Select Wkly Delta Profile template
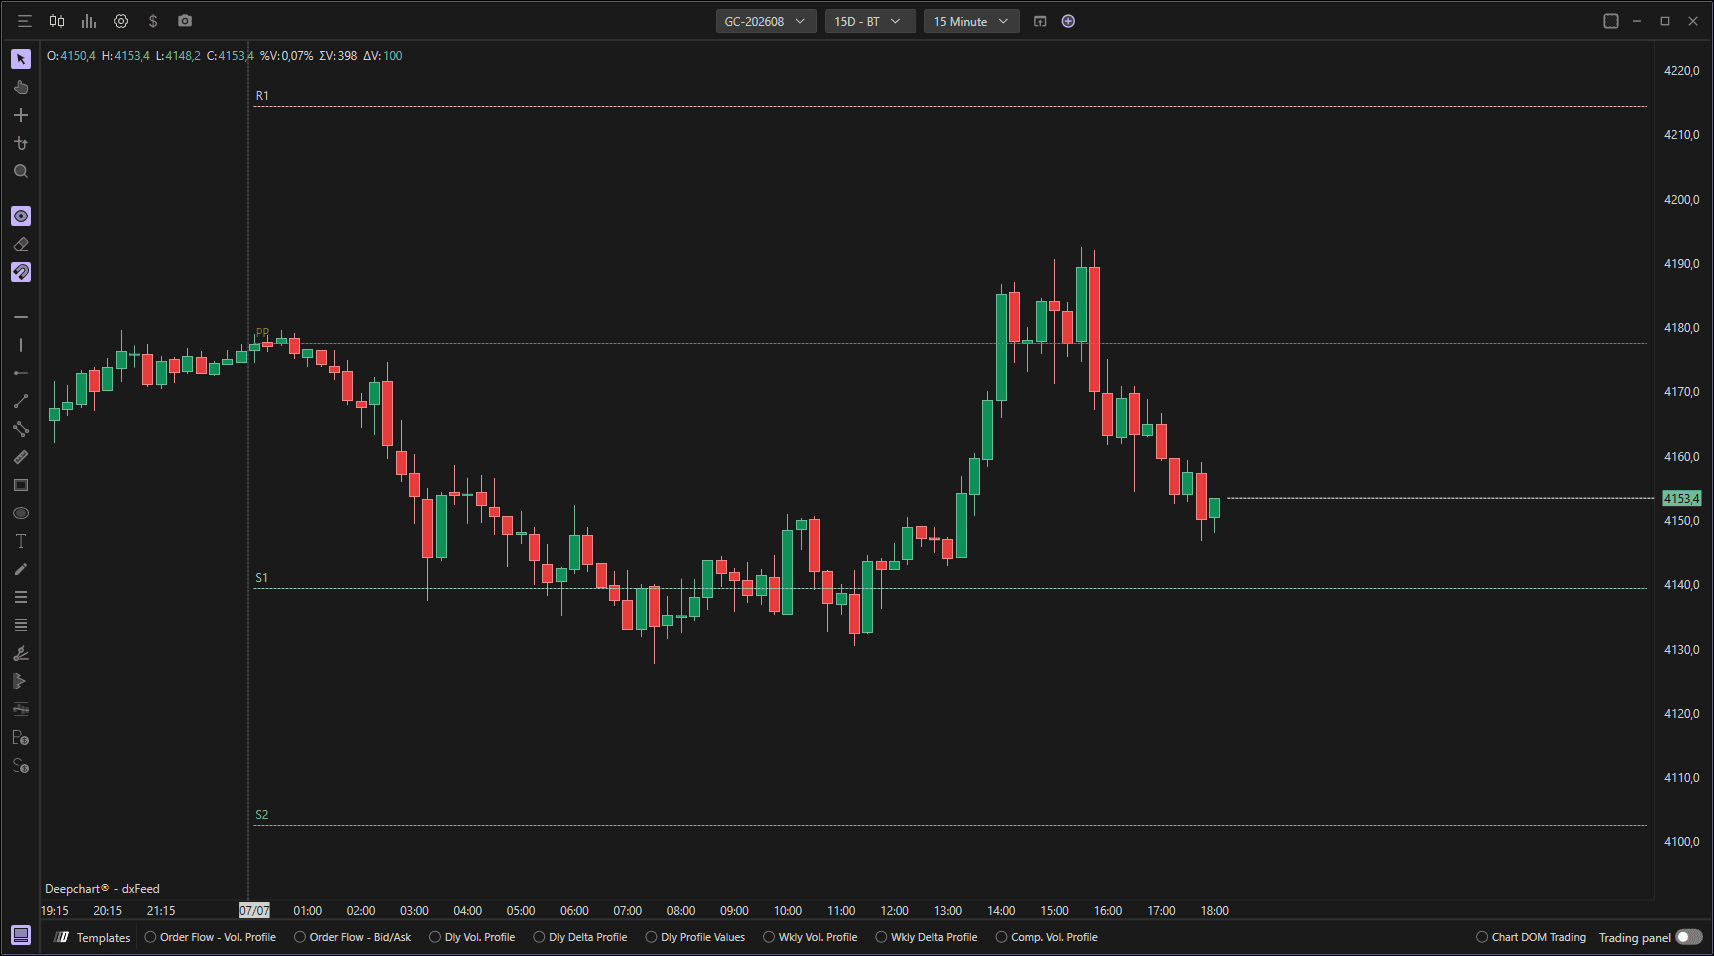The image size is (1714, 956). [x=927, y=937]
